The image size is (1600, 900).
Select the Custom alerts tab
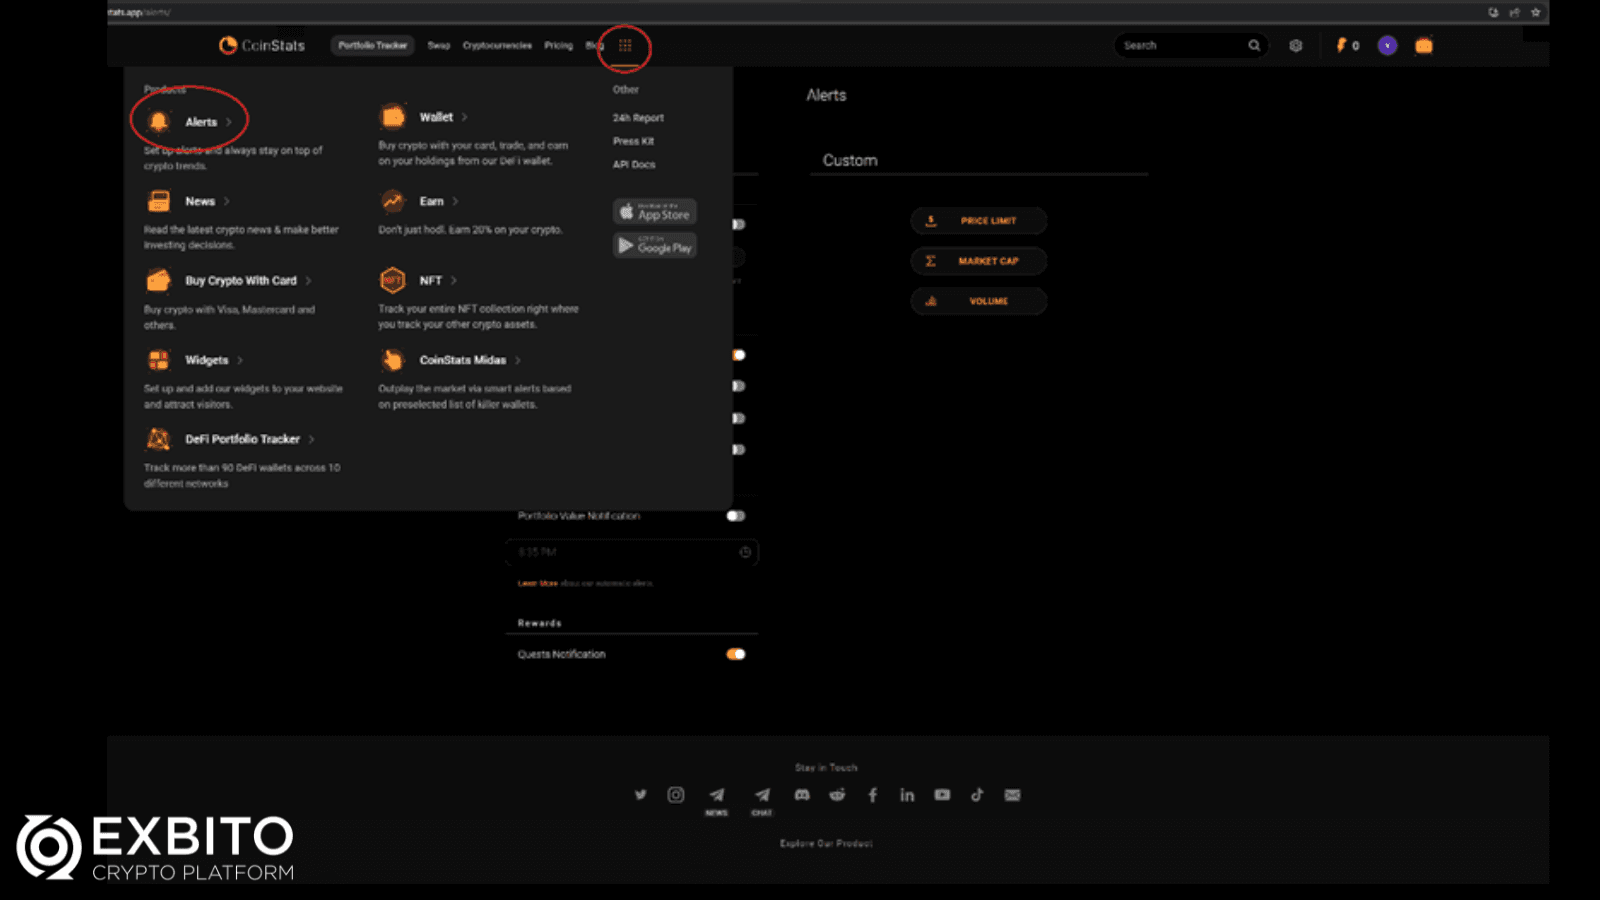(x=850, y=160)
